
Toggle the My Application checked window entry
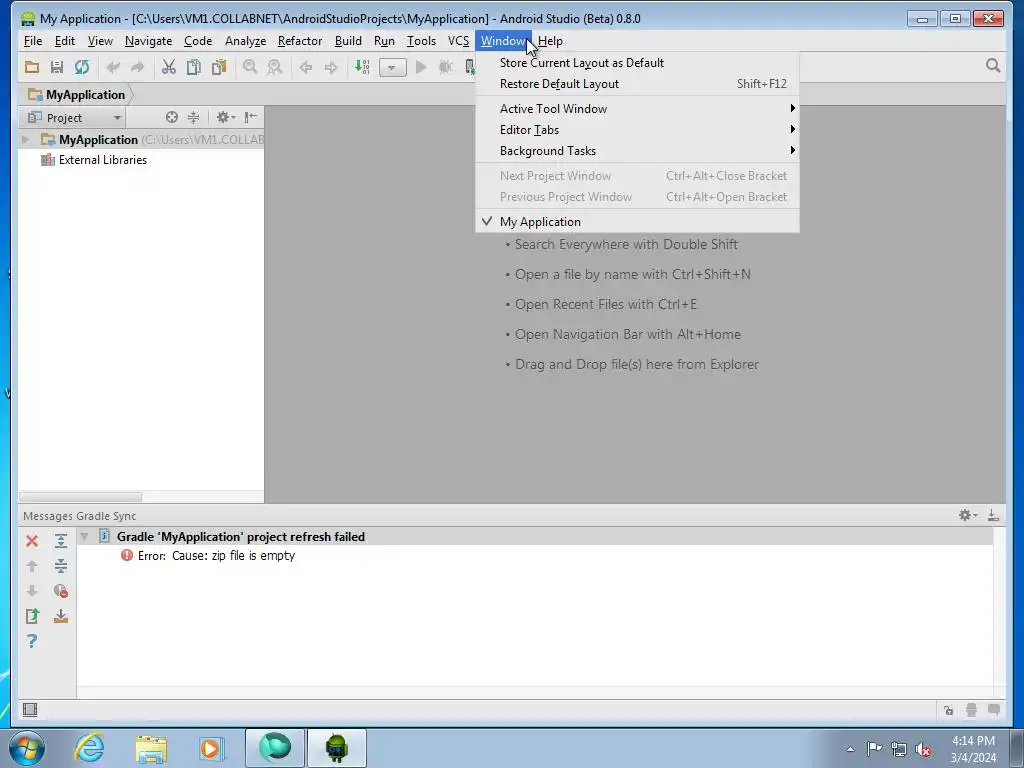[x=637, y=221]
